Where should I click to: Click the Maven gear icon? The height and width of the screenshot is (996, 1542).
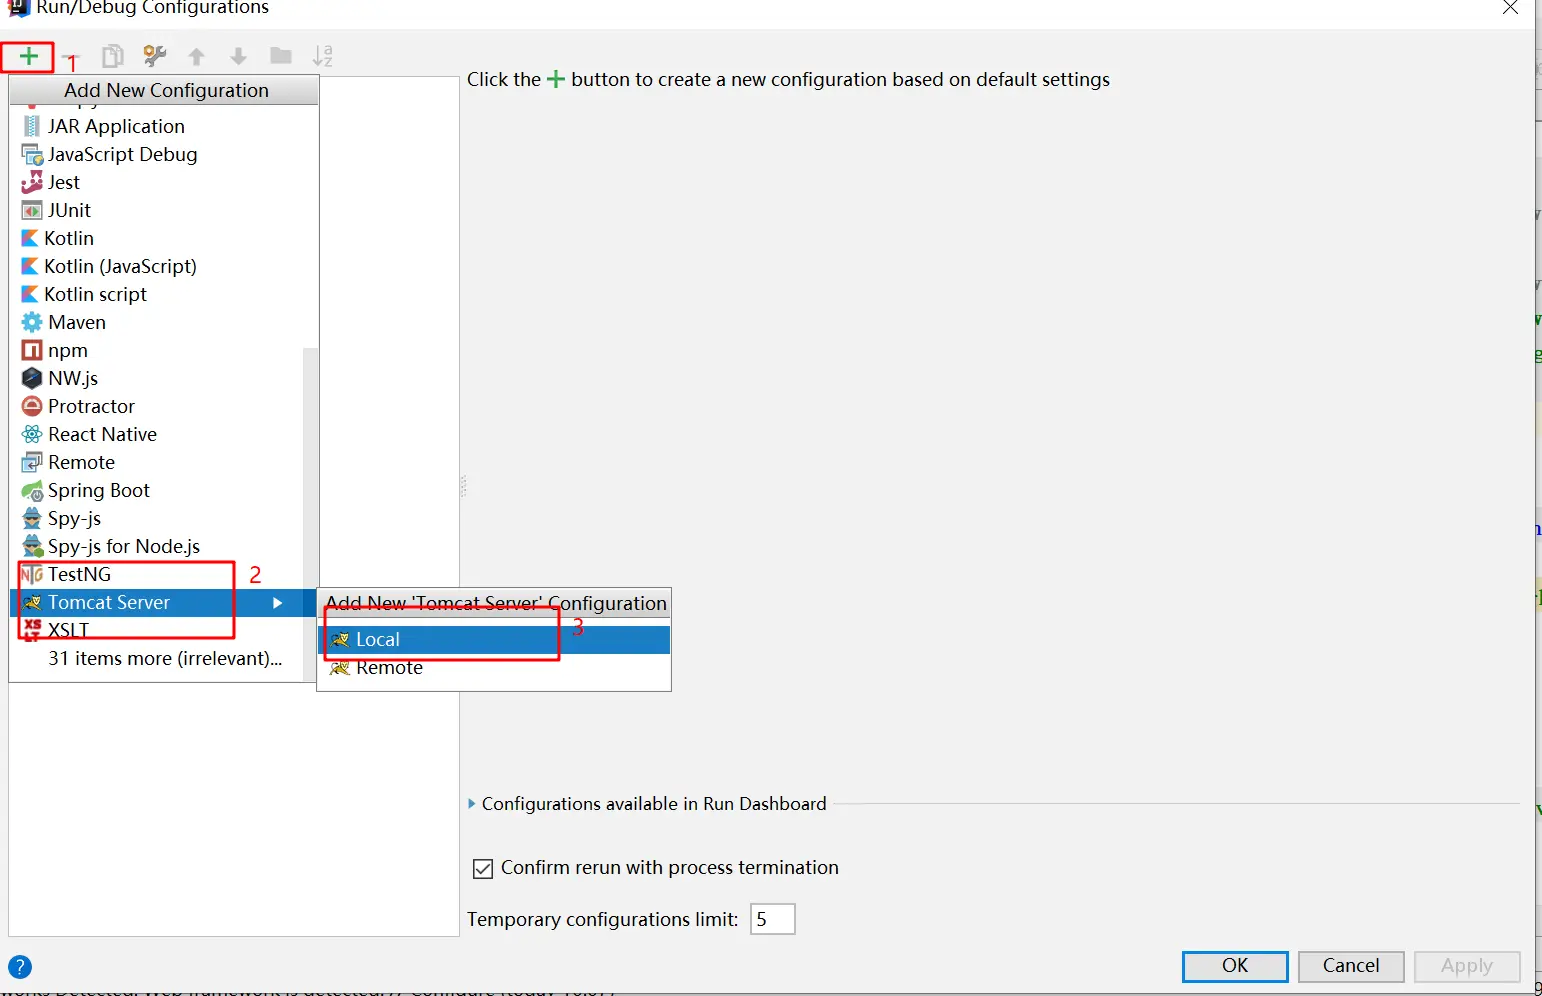[x=32, y=322]
